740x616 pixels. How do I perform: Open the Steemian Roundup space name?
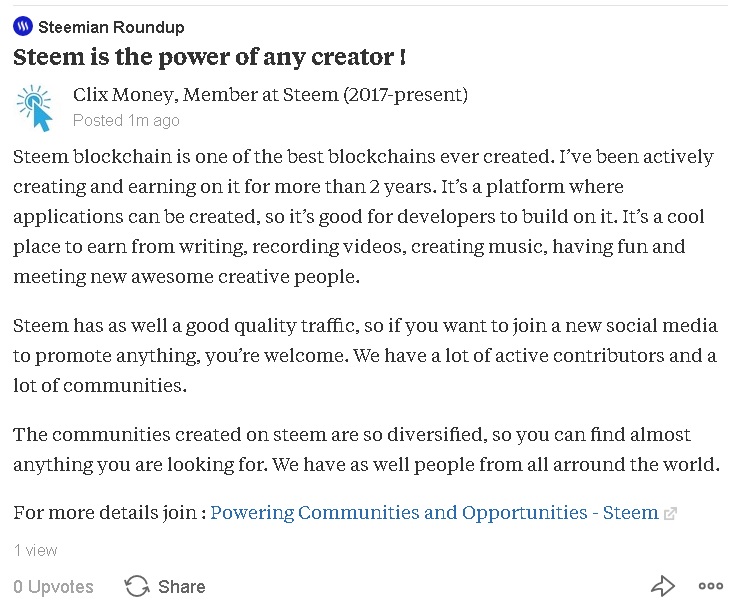pyautogui.click(x=111, y=27)
